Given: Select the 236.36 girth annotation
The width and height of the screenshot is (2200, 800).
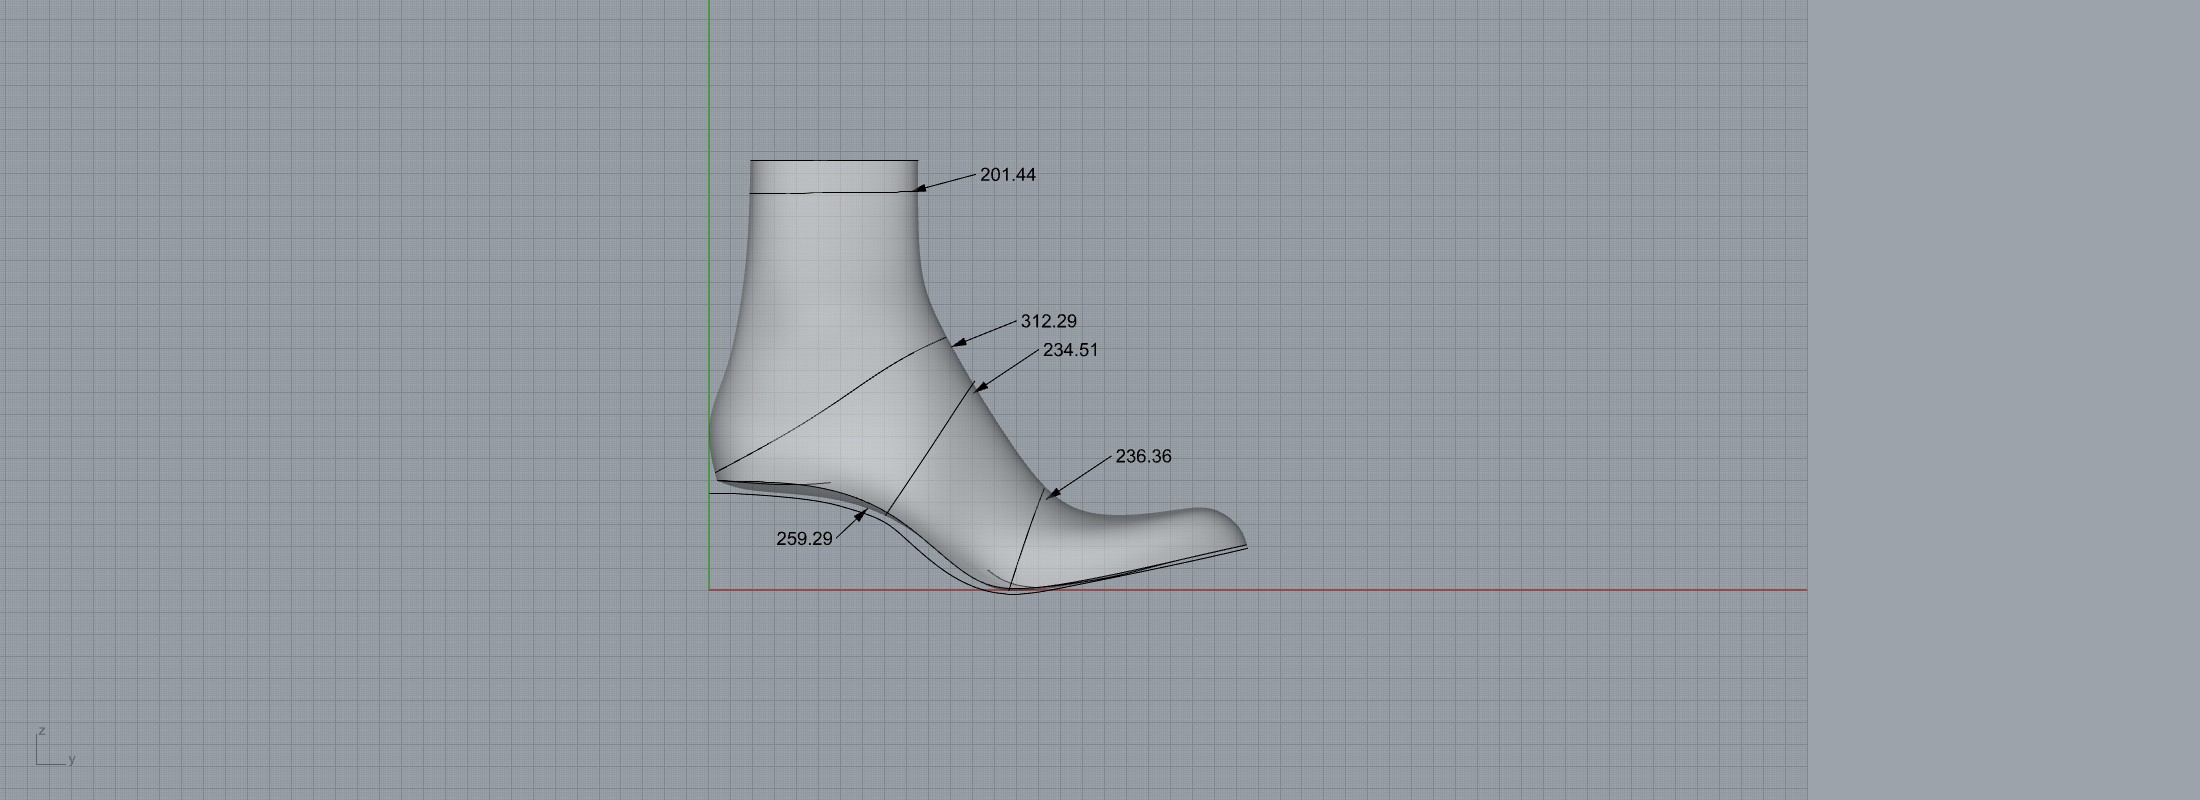Looking at the screenshot, I should tap(1143, 456).
